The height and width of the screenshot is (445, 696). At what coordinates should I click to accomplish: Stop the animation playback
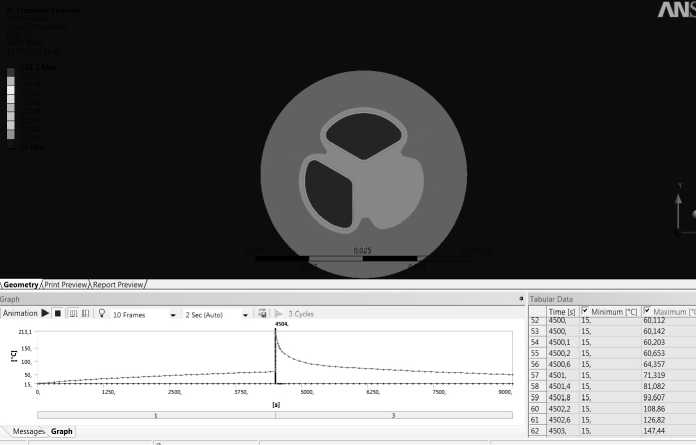point(58,313)
